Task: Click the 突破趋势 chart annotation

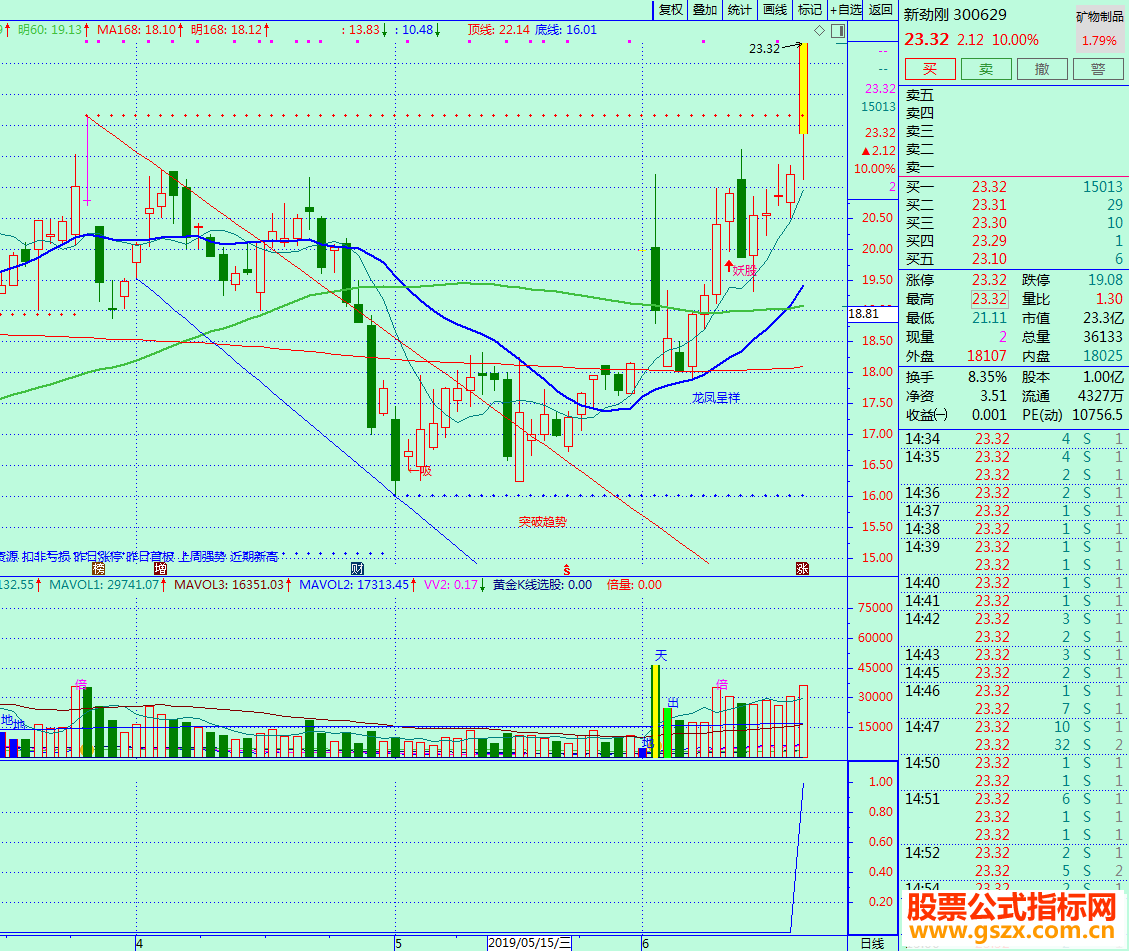Action: [x=543, y=521]
